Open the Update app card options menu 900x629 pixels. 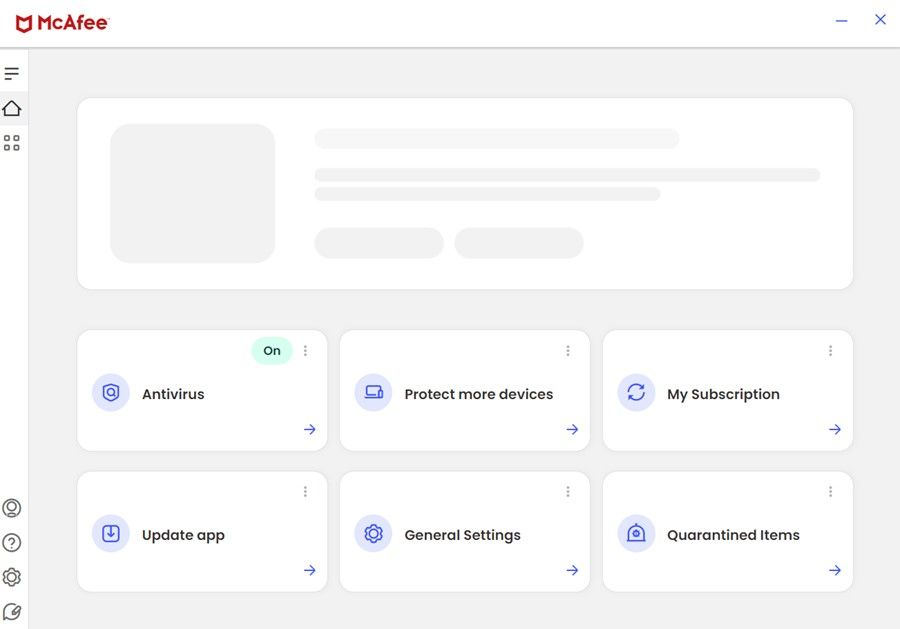306,492
